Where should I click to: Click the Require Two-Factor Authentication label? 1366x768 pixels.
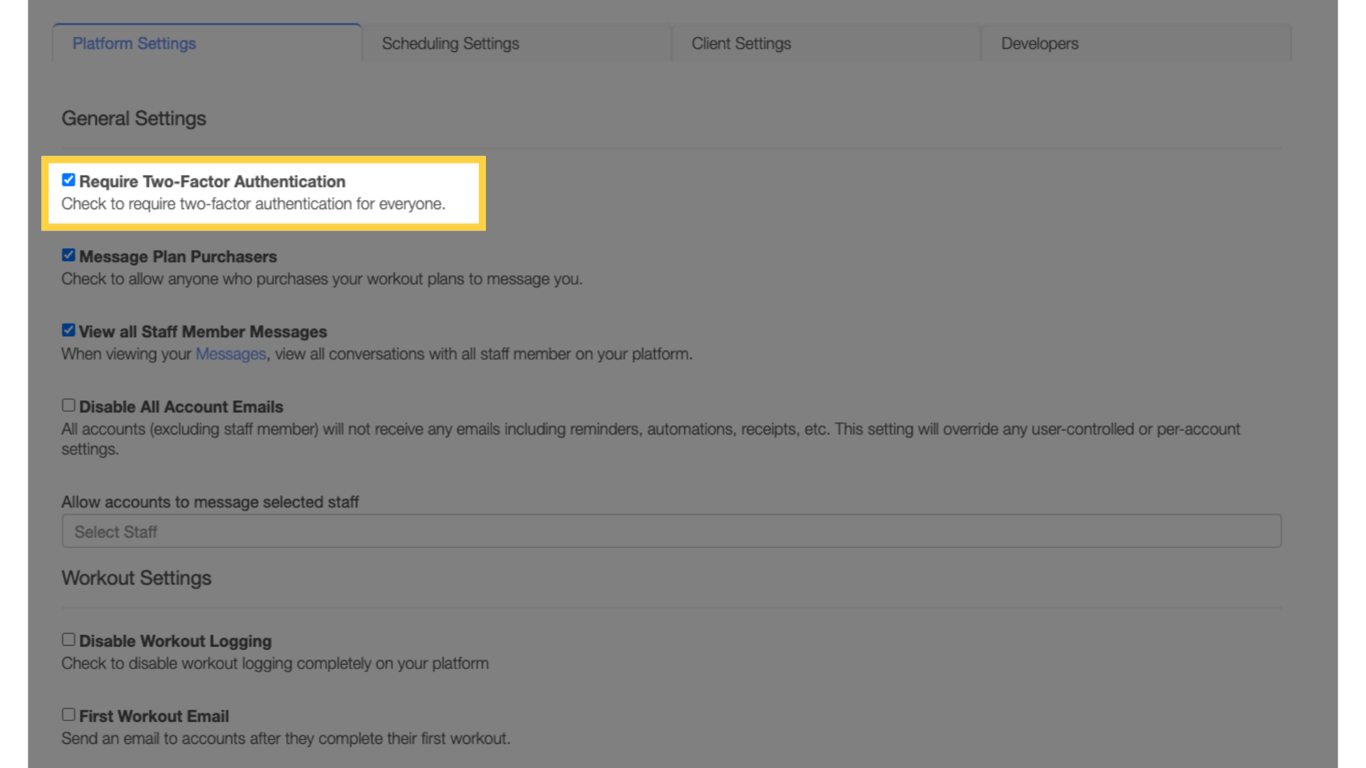[x=210, y=181]
